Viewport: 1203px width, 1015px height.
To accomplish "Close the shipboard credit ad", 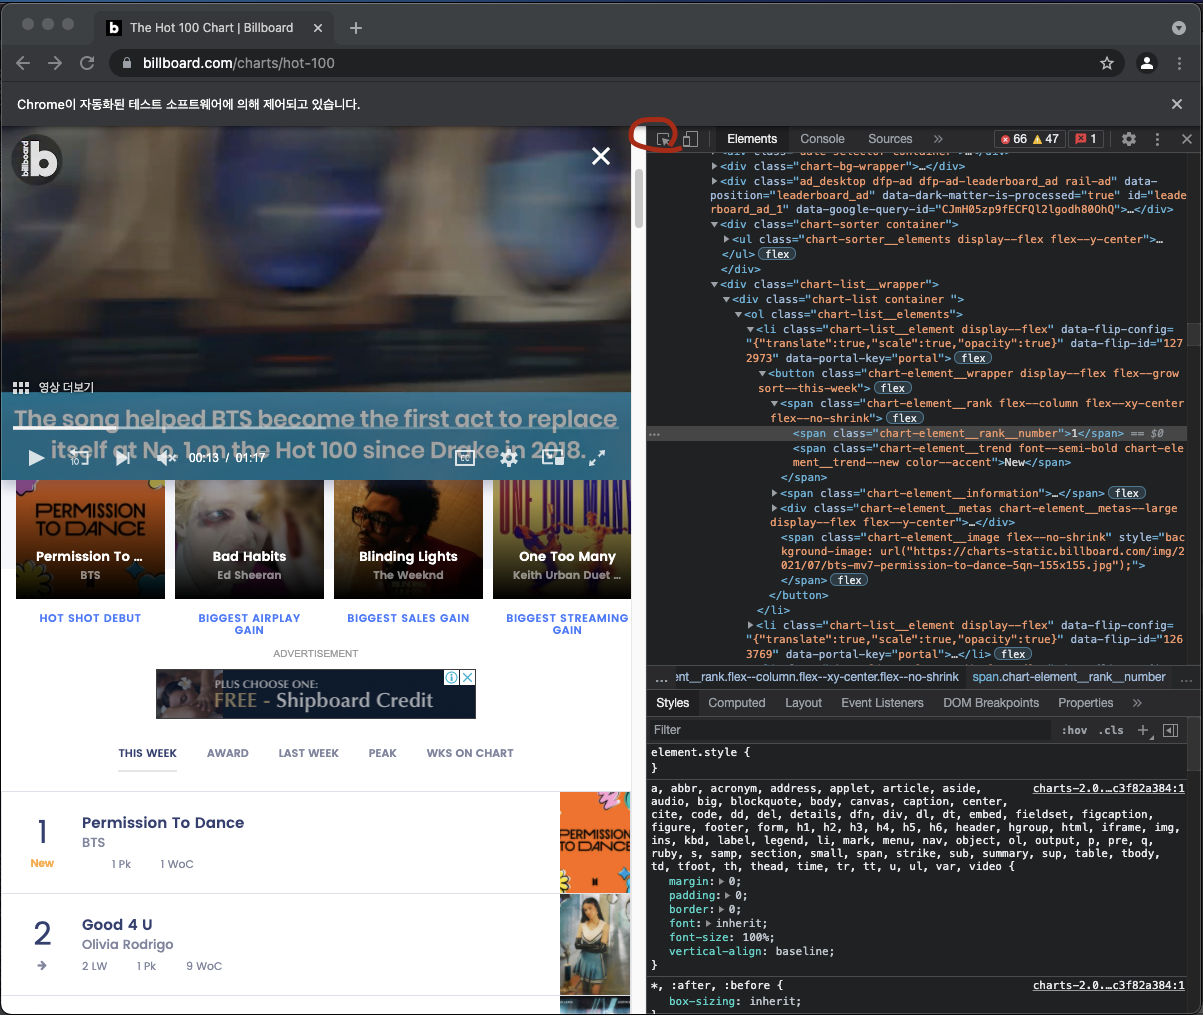I will click(467, 677).
